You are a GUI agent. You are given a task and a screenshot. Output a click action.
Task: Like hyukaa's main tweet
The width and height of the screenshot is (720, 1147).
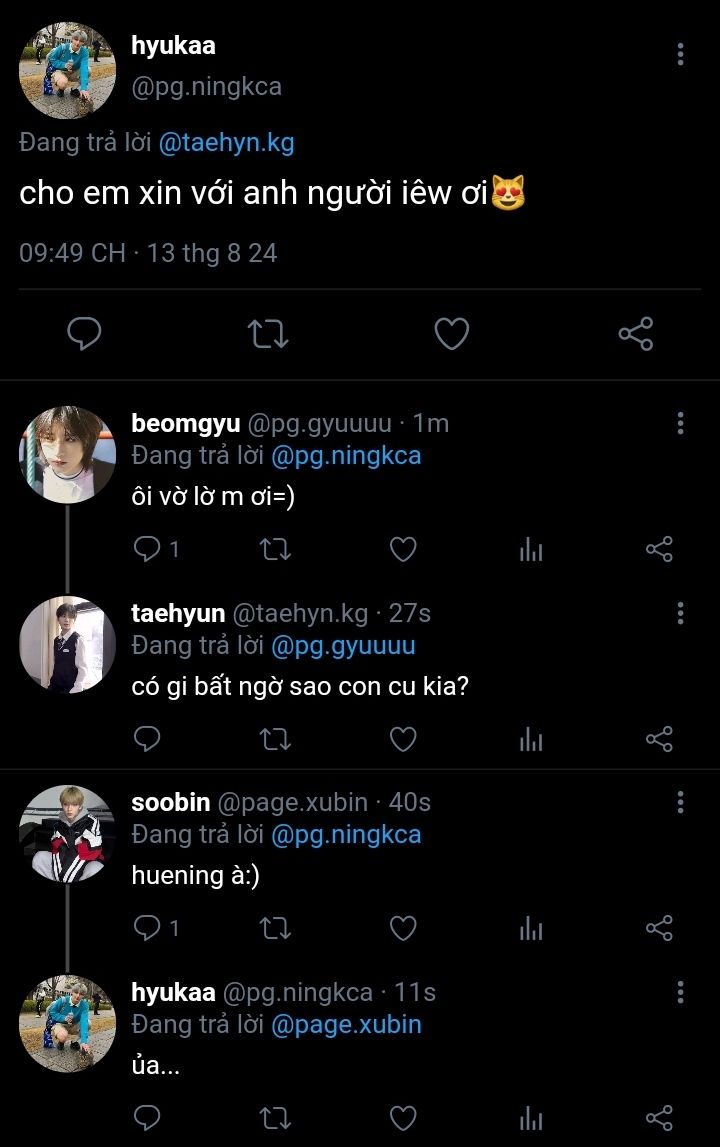[451, 333]
